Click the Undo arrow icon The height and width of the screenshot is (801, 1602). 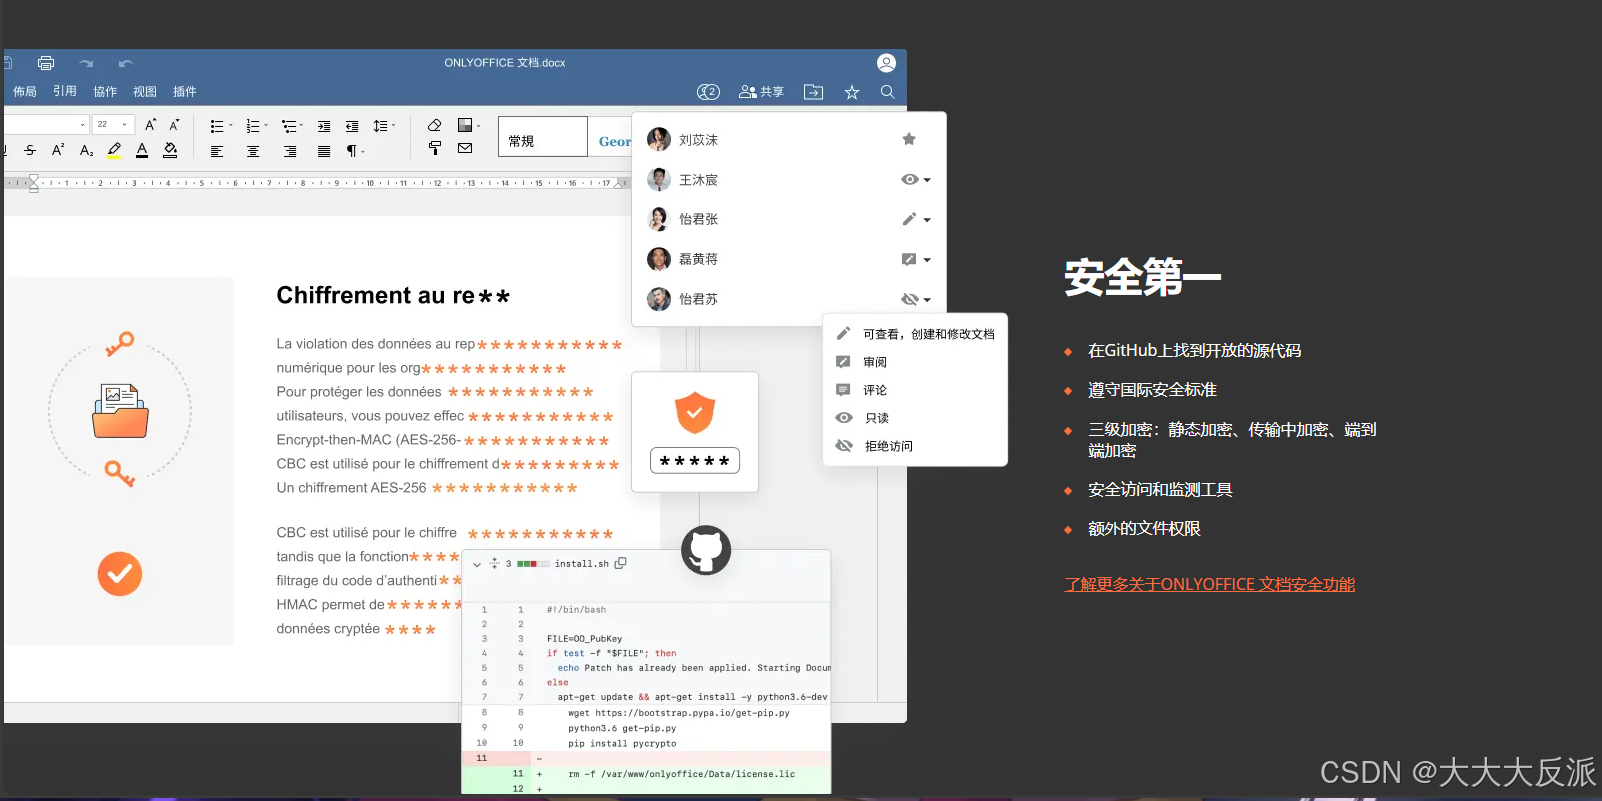pos(125,63)
